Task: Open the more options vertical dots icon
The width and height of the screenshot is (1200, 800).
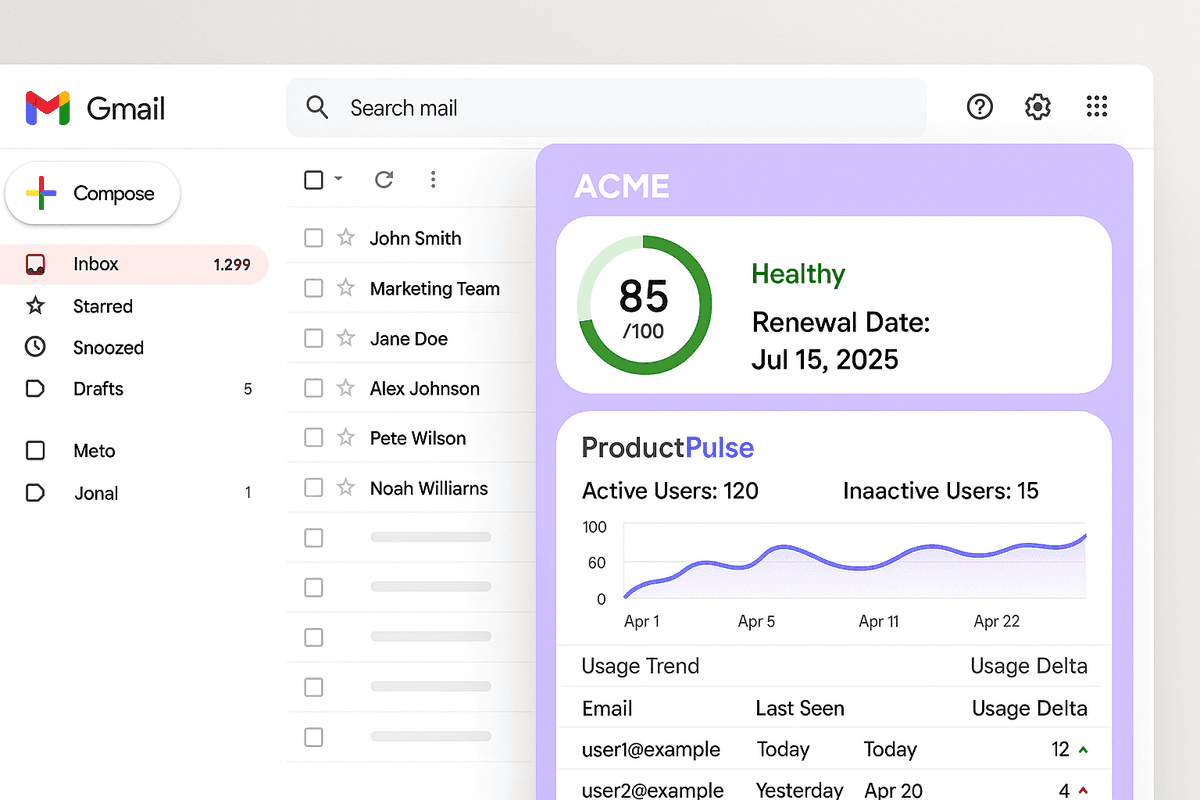Action: [x=432, y=179]
